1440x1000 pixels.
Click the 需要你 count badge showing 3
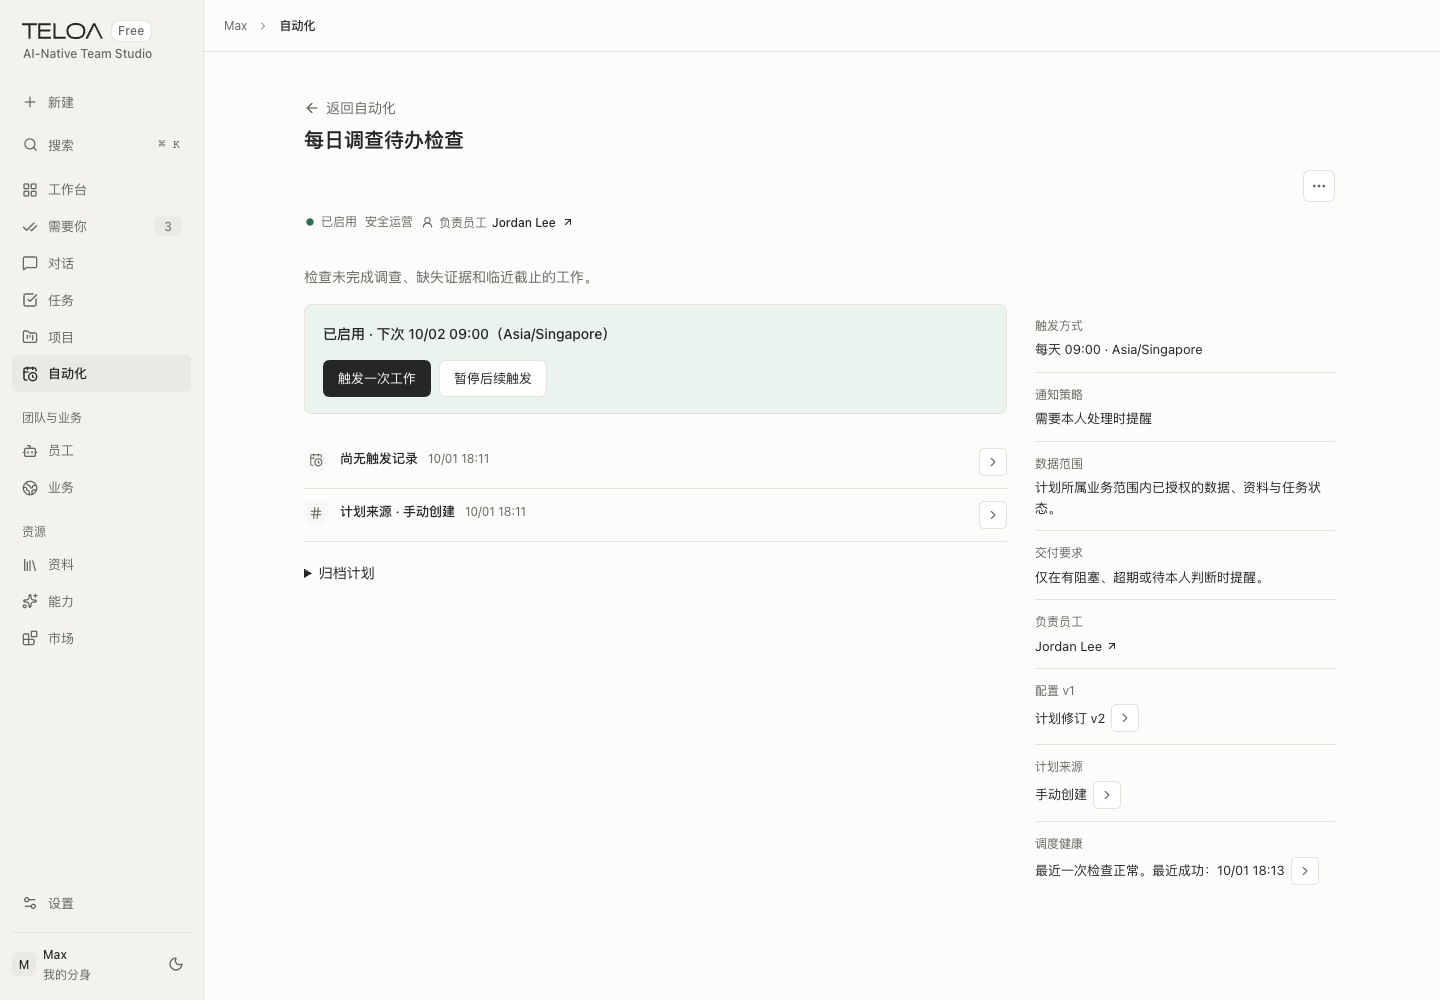coord(168,227)
